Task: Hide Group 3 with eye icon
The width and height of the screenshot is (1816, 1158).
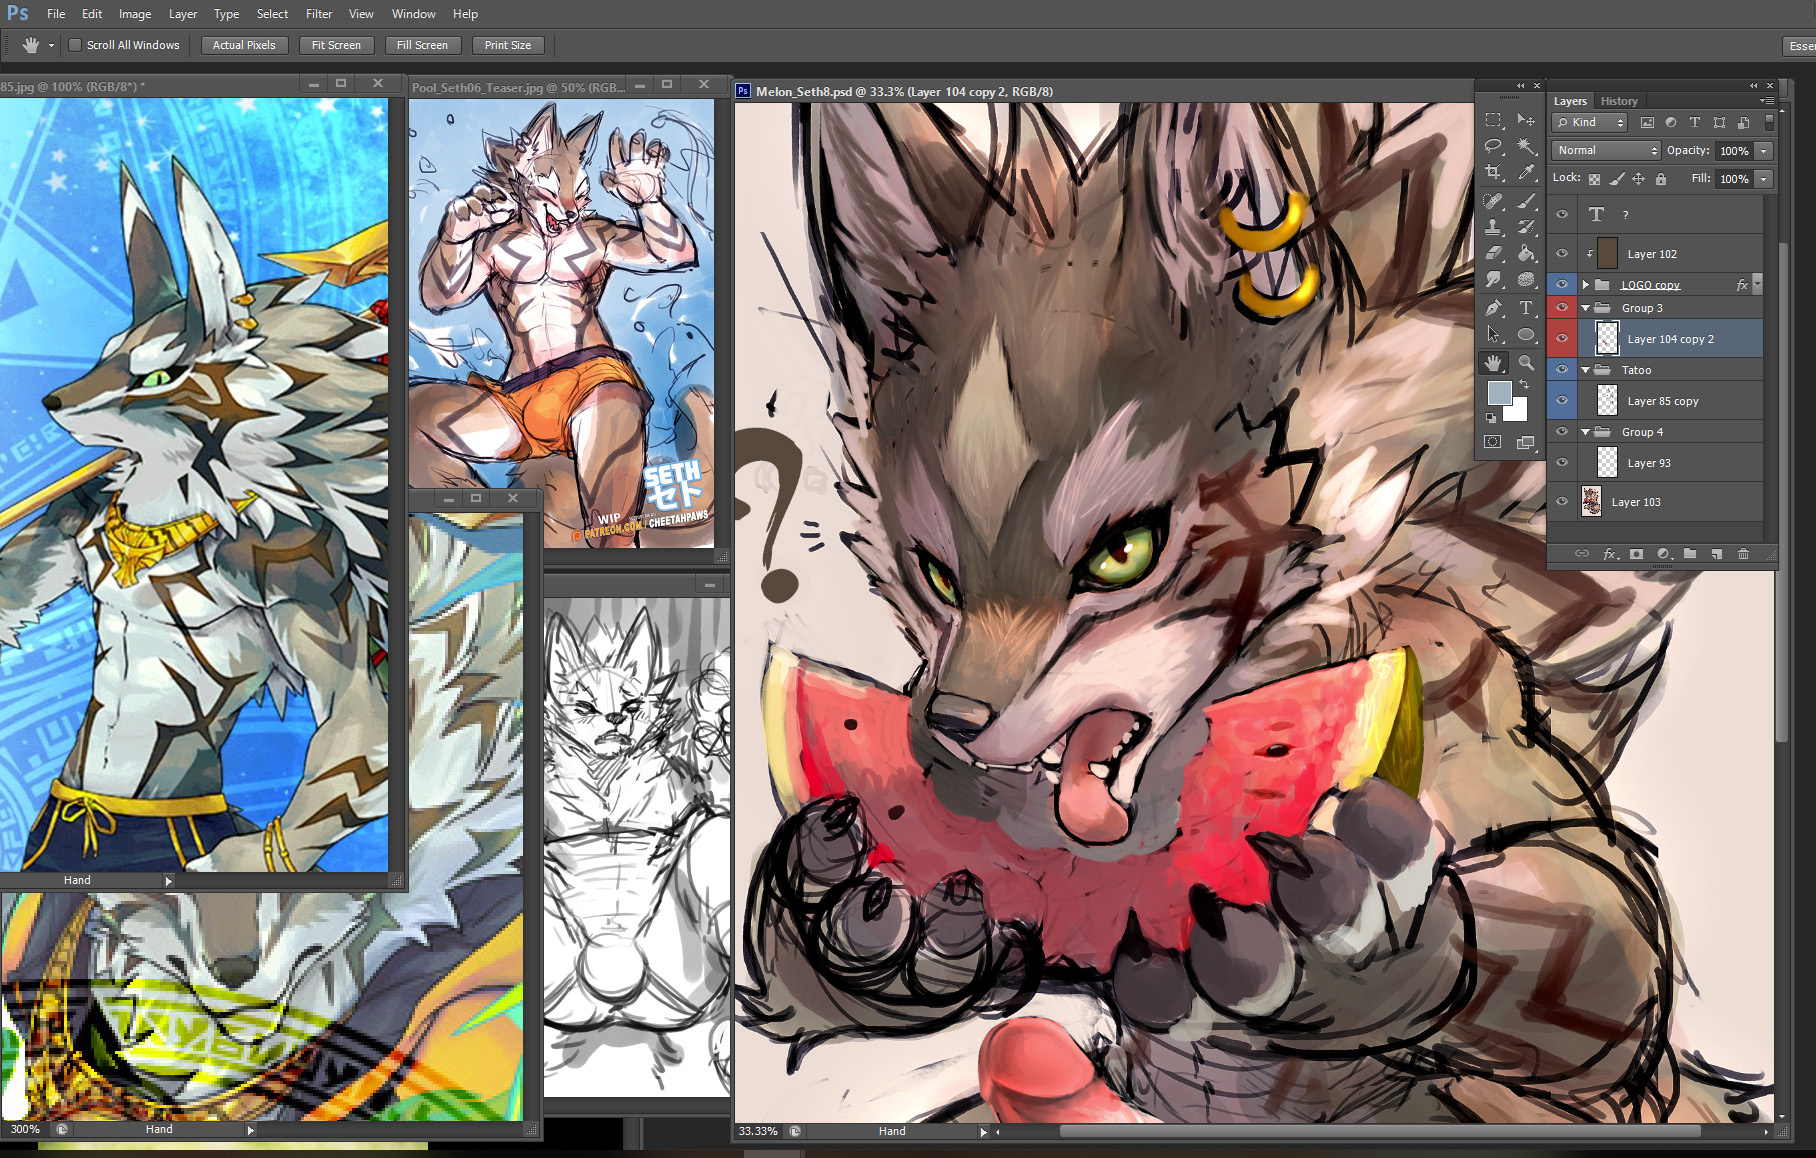Action: click(x=1562, y=308)
